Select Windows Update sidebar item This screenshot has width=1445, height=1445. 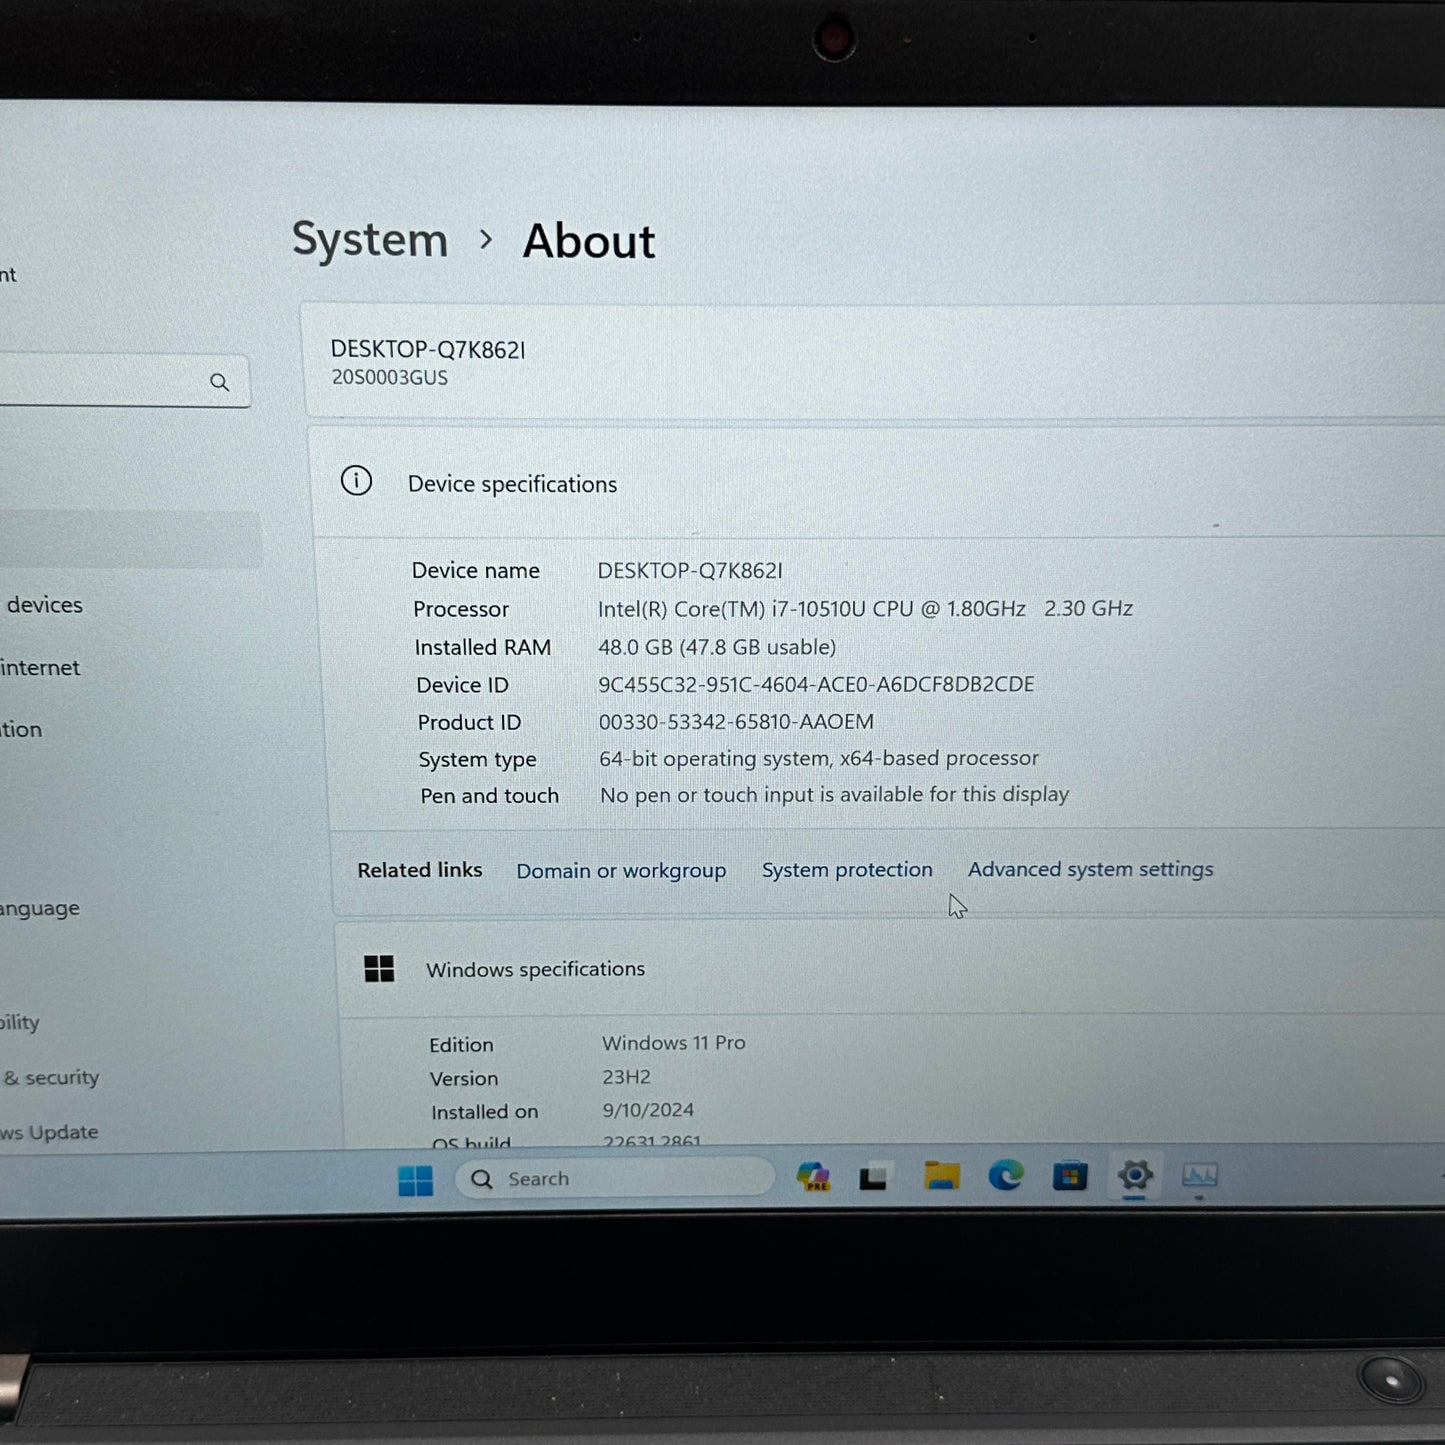tap(50, 1133)
